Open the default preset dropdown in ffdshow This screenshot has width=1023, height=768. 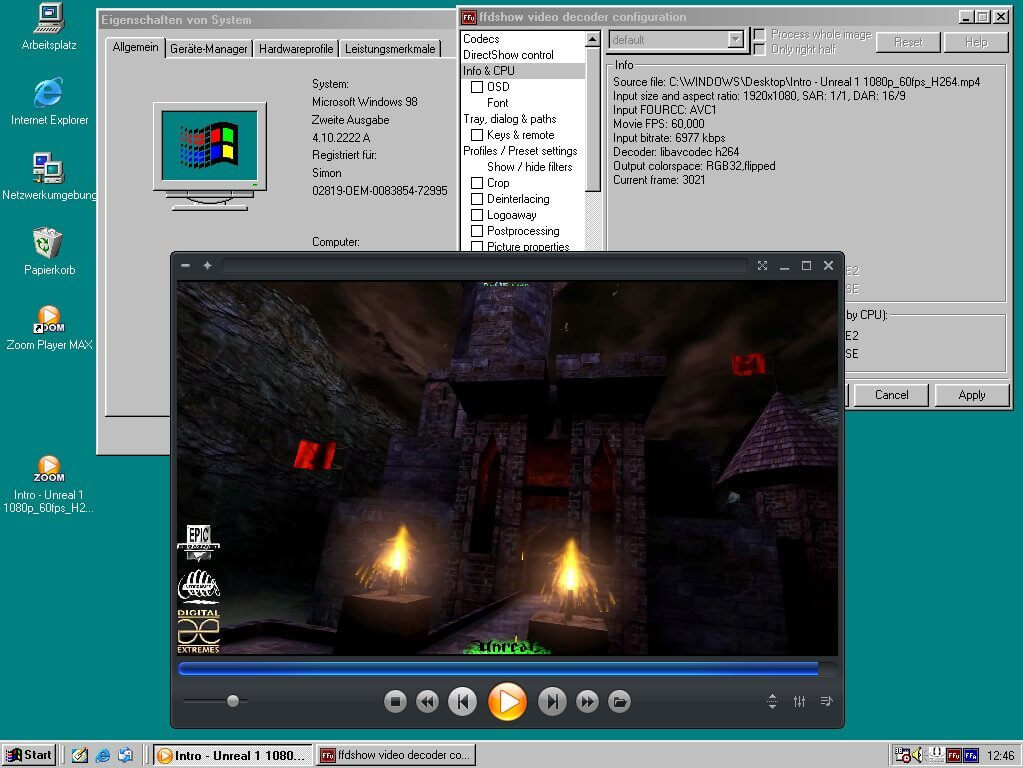point(735,40)
